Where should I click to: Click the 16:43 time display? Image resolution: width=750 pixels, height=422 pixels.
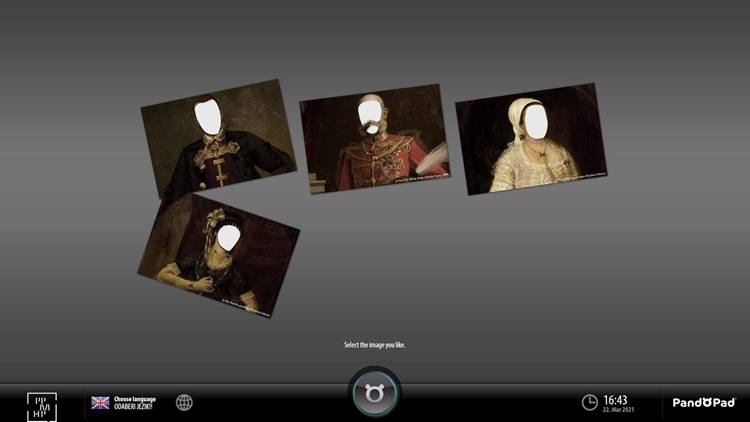(x=615, y=400)
